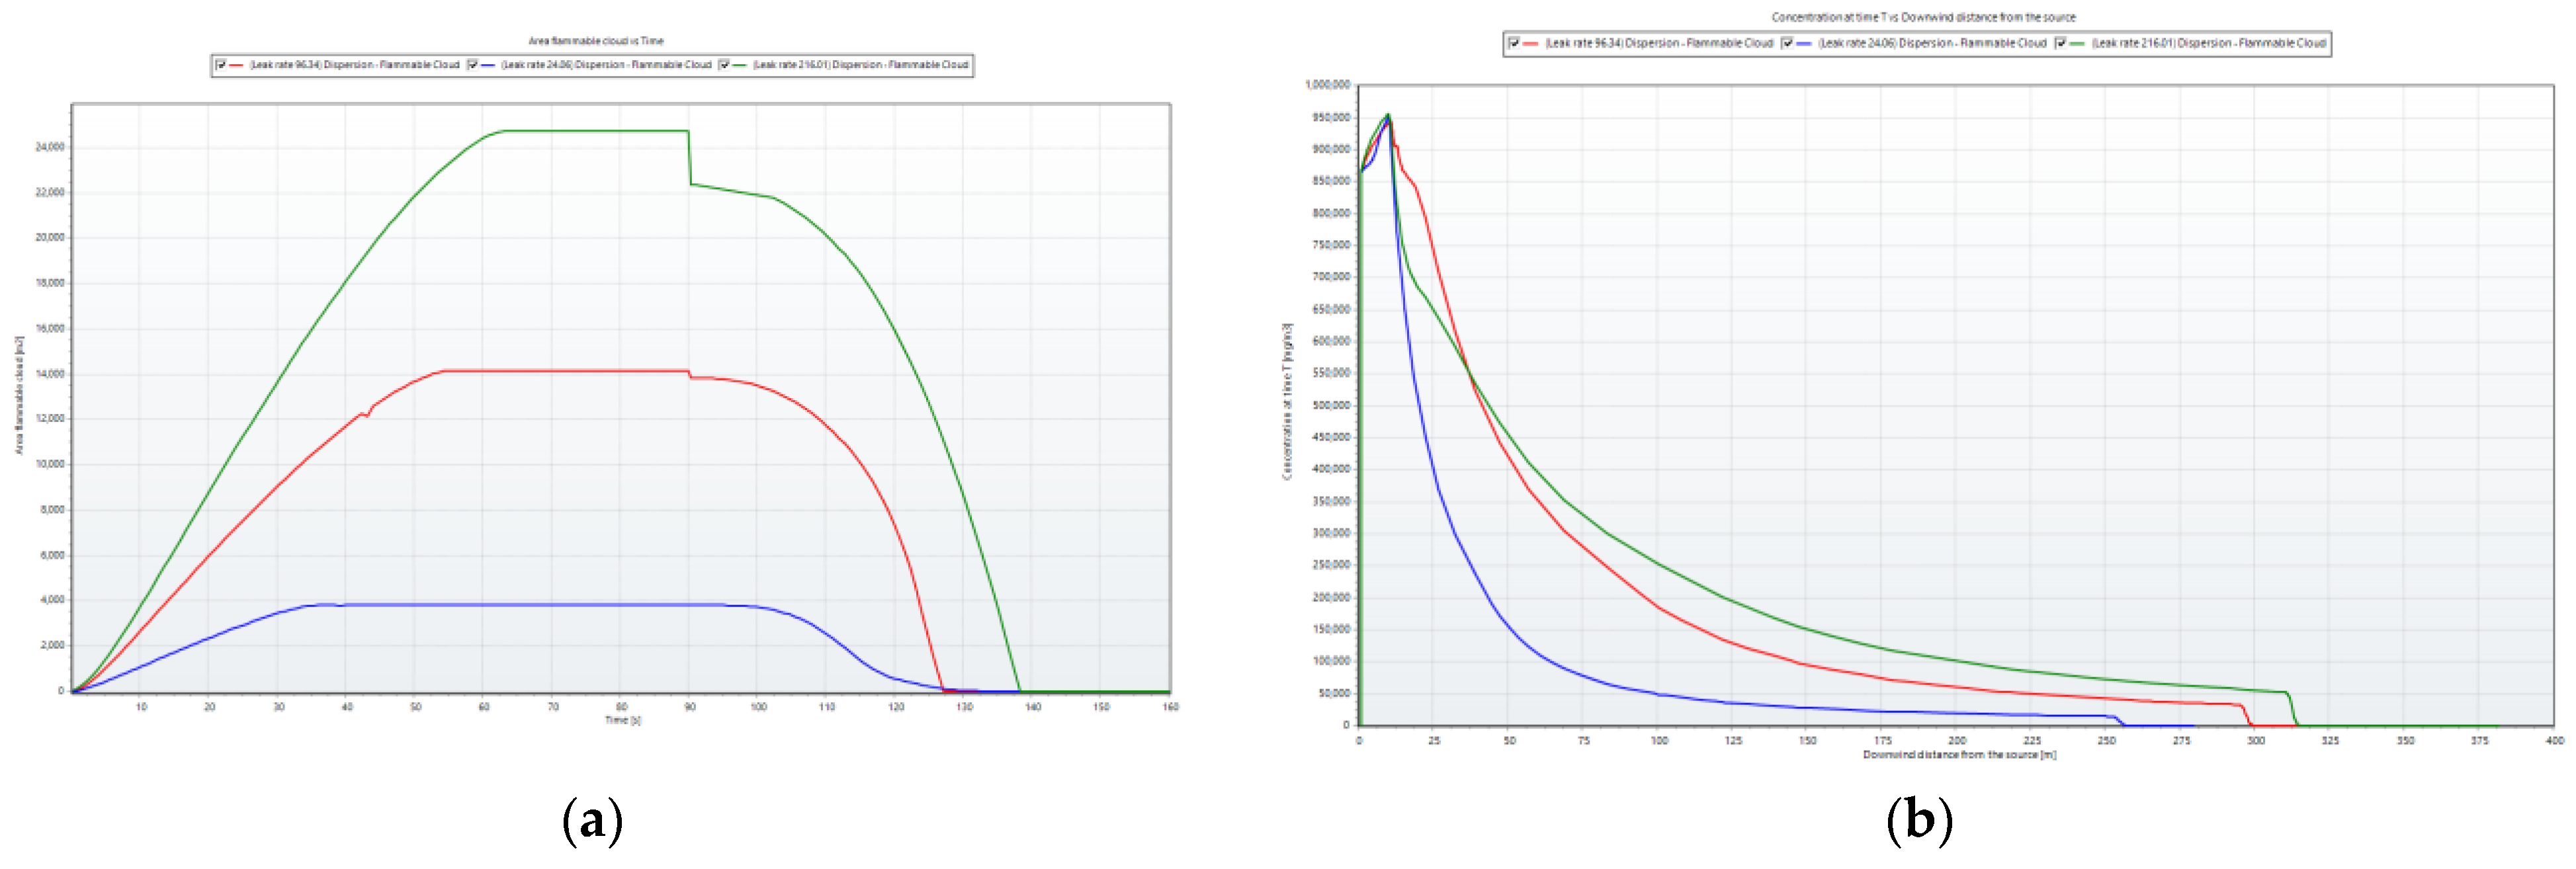Click 'Concentration at time T vs Downwind distance' title
This screenshot has width=2576, height=869.
[x=1923, y=17]
